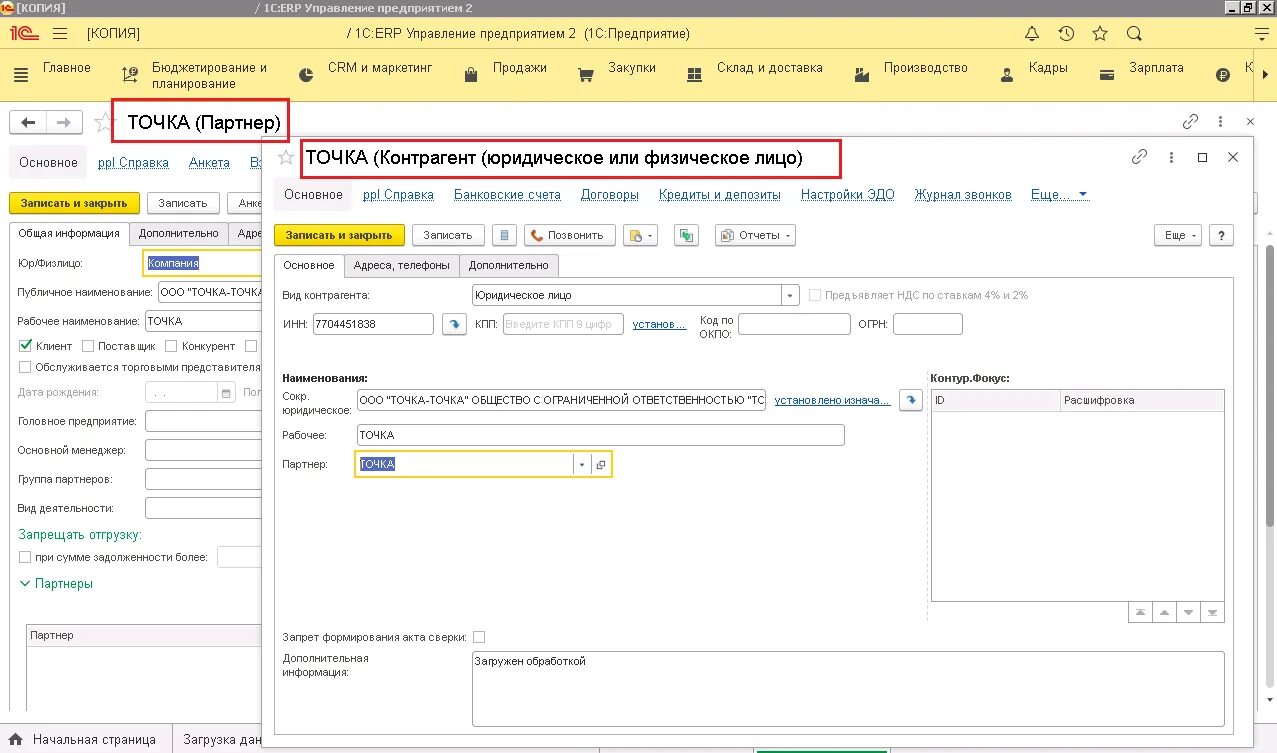This screenshot has height=753, width=1277.
Task: Toggle при сумме задолженности более checkbox
Action: 26,557
